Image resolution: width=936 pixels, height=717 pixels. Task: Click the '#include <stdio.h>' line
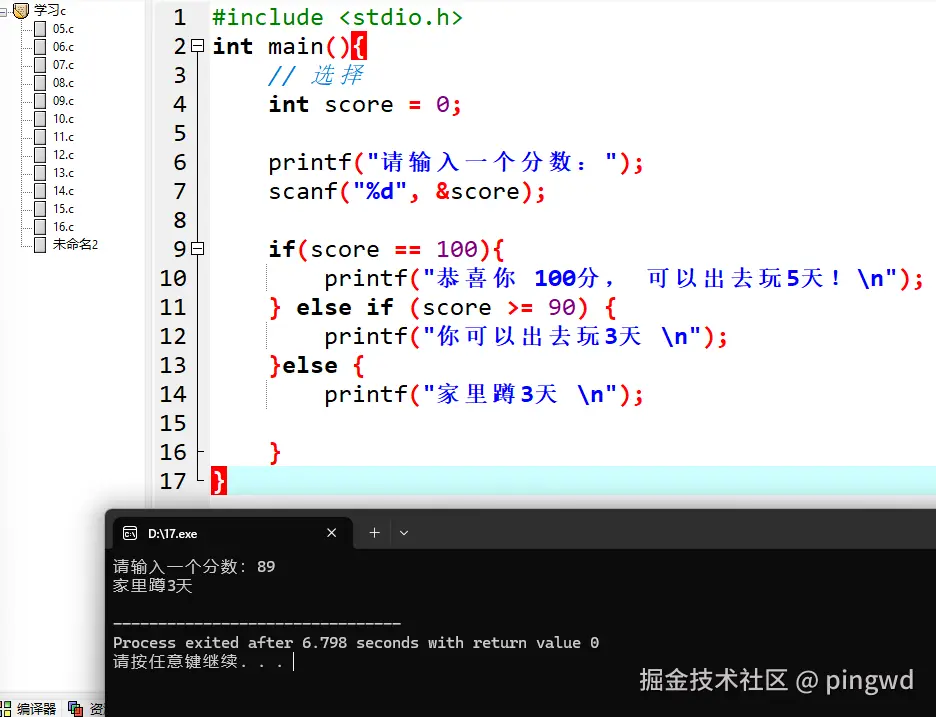click(x=337, y=17)
